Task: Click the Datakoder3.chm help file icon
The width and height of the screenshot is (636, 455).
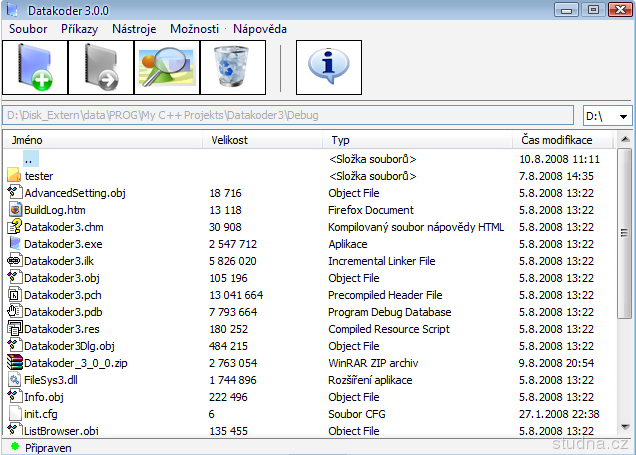Action: [15, 227]
